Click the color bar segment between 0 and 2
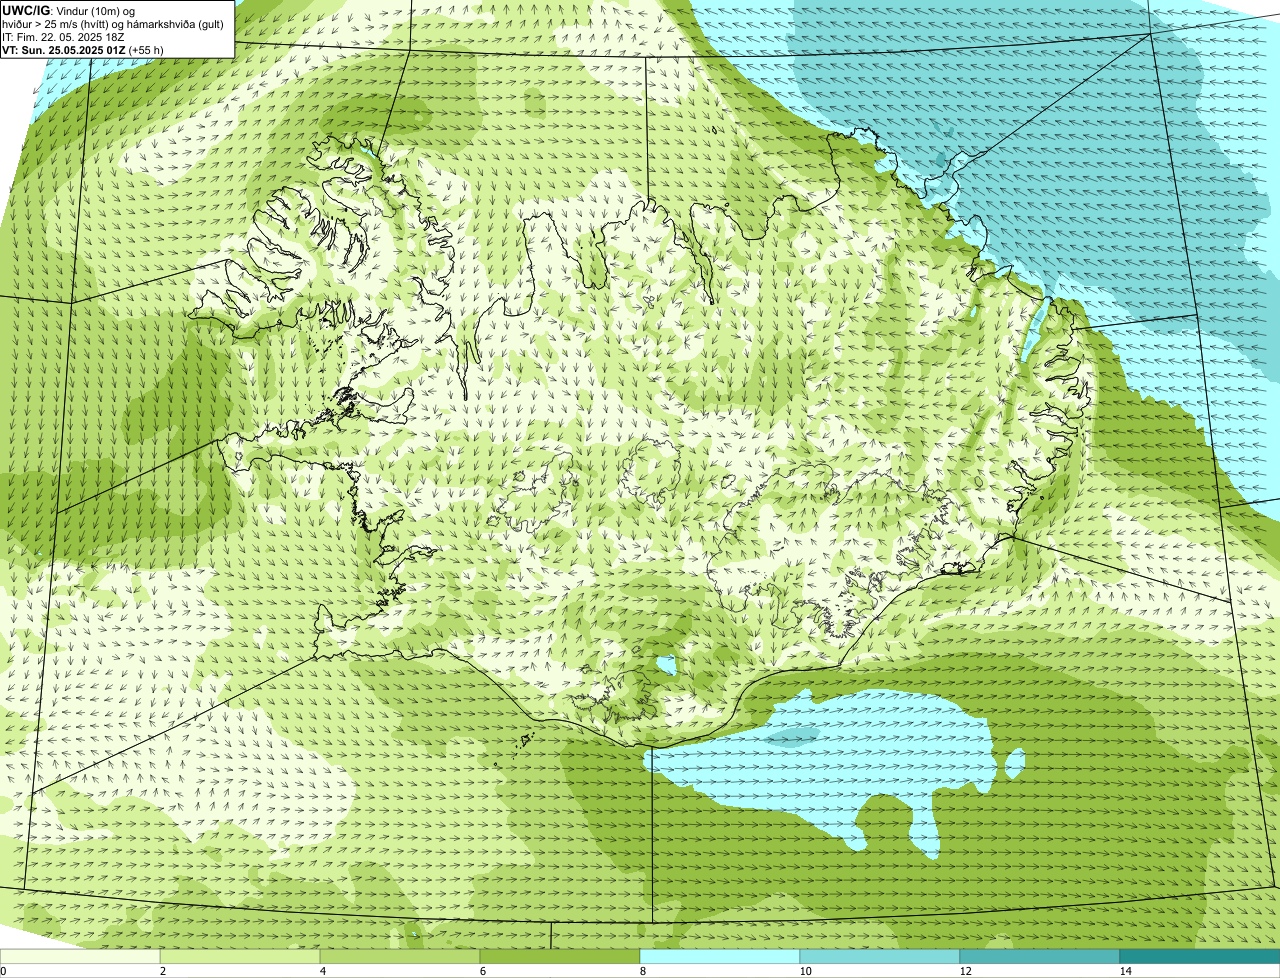Viewport: 1280px width, 978px height. point(80,957)
